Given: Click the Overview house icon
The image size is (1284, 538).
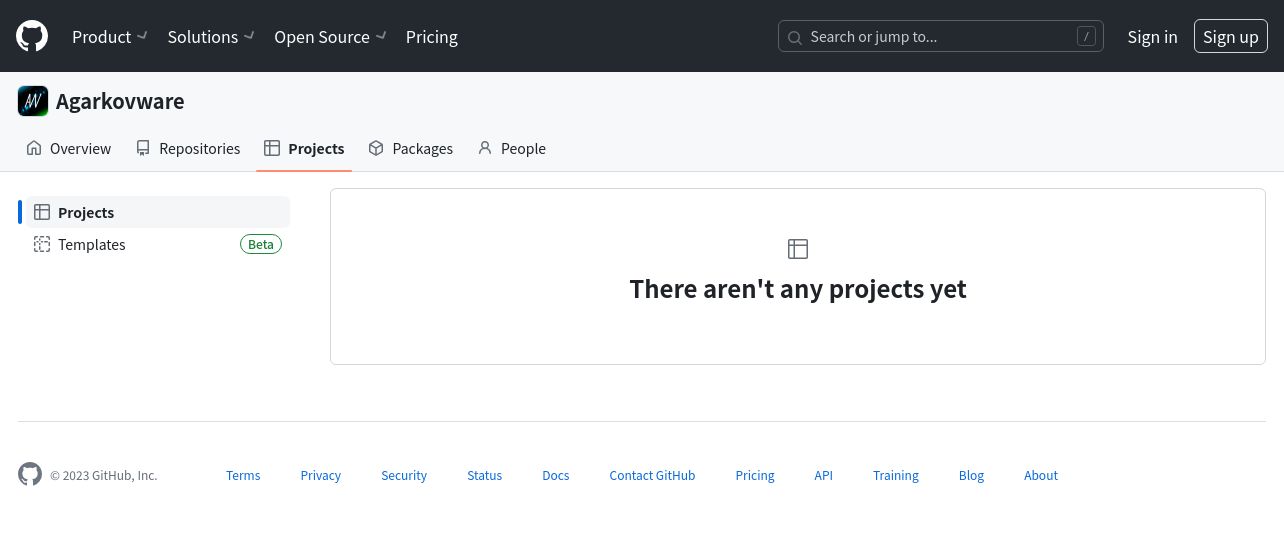Looking at the screenshot, I should tap(34, 148).
